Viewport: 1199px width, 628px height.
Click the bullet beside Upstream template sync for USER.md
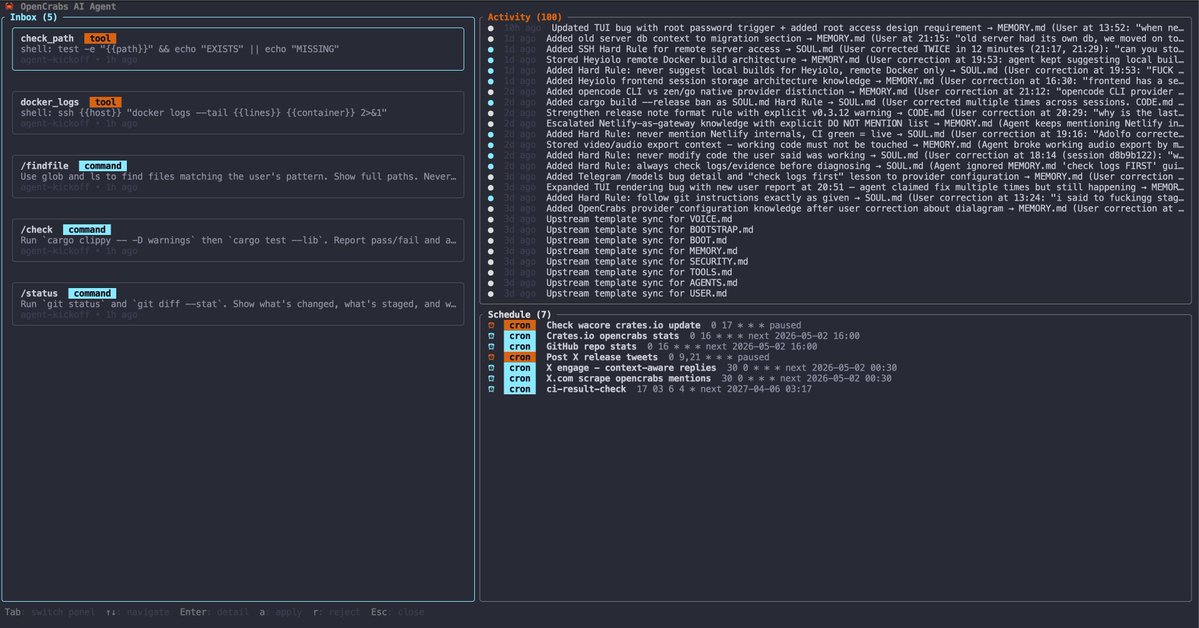tap(491, 294)
